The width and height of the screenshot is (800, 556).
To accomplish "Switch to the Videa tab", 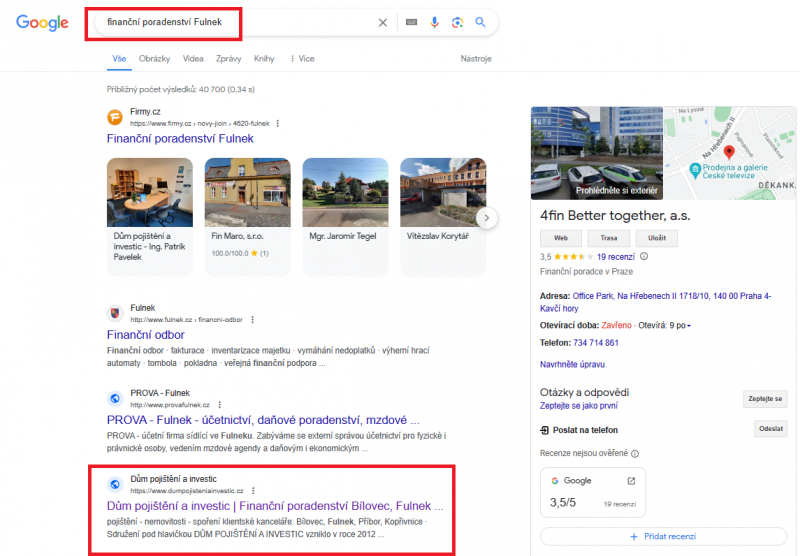I will [193, 59].
